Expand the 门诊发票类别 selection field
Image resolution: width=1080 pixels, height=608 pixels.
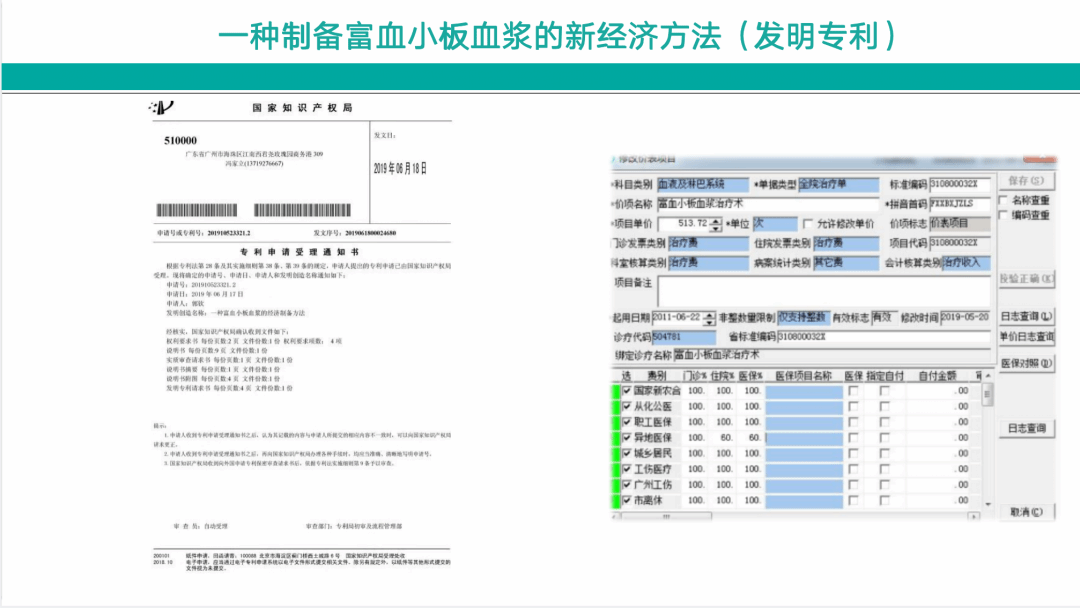tap(708, 243)
